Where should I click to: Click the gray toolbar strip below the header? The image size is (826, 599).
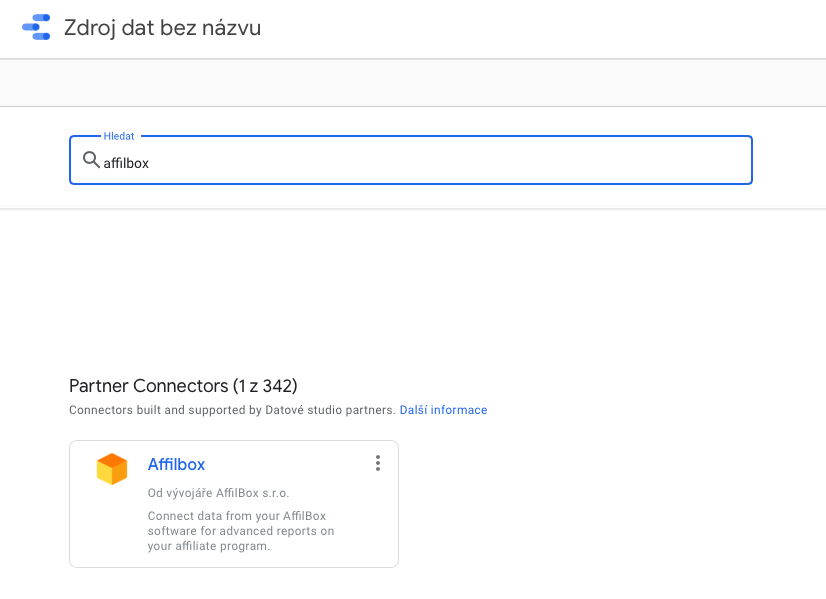point(413,83)
